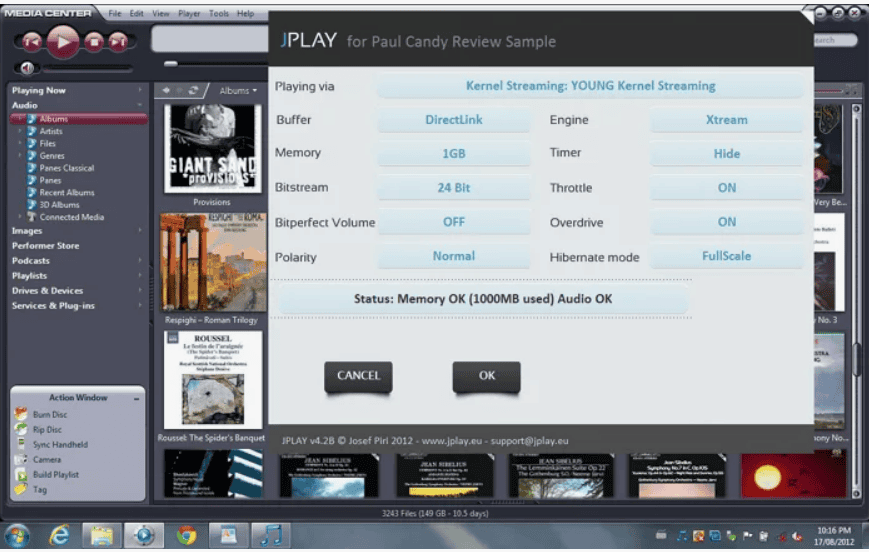Expand the Podcasts section

[x=140, y=260]
